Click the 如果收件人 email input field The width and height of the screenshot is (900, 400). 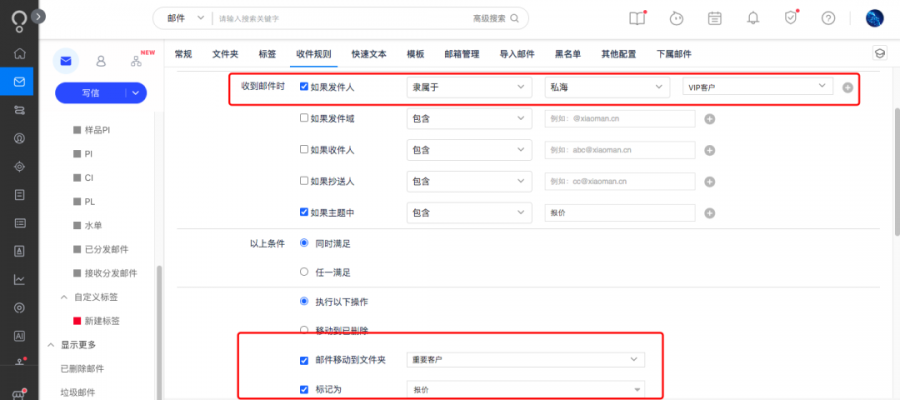pyautogui.click(x=619, y=150)
